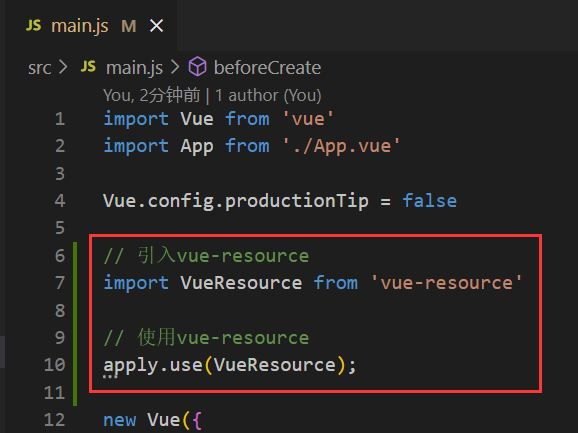
Task: Open the main.js breadcrumb item
Action: (x=134, y=68)
